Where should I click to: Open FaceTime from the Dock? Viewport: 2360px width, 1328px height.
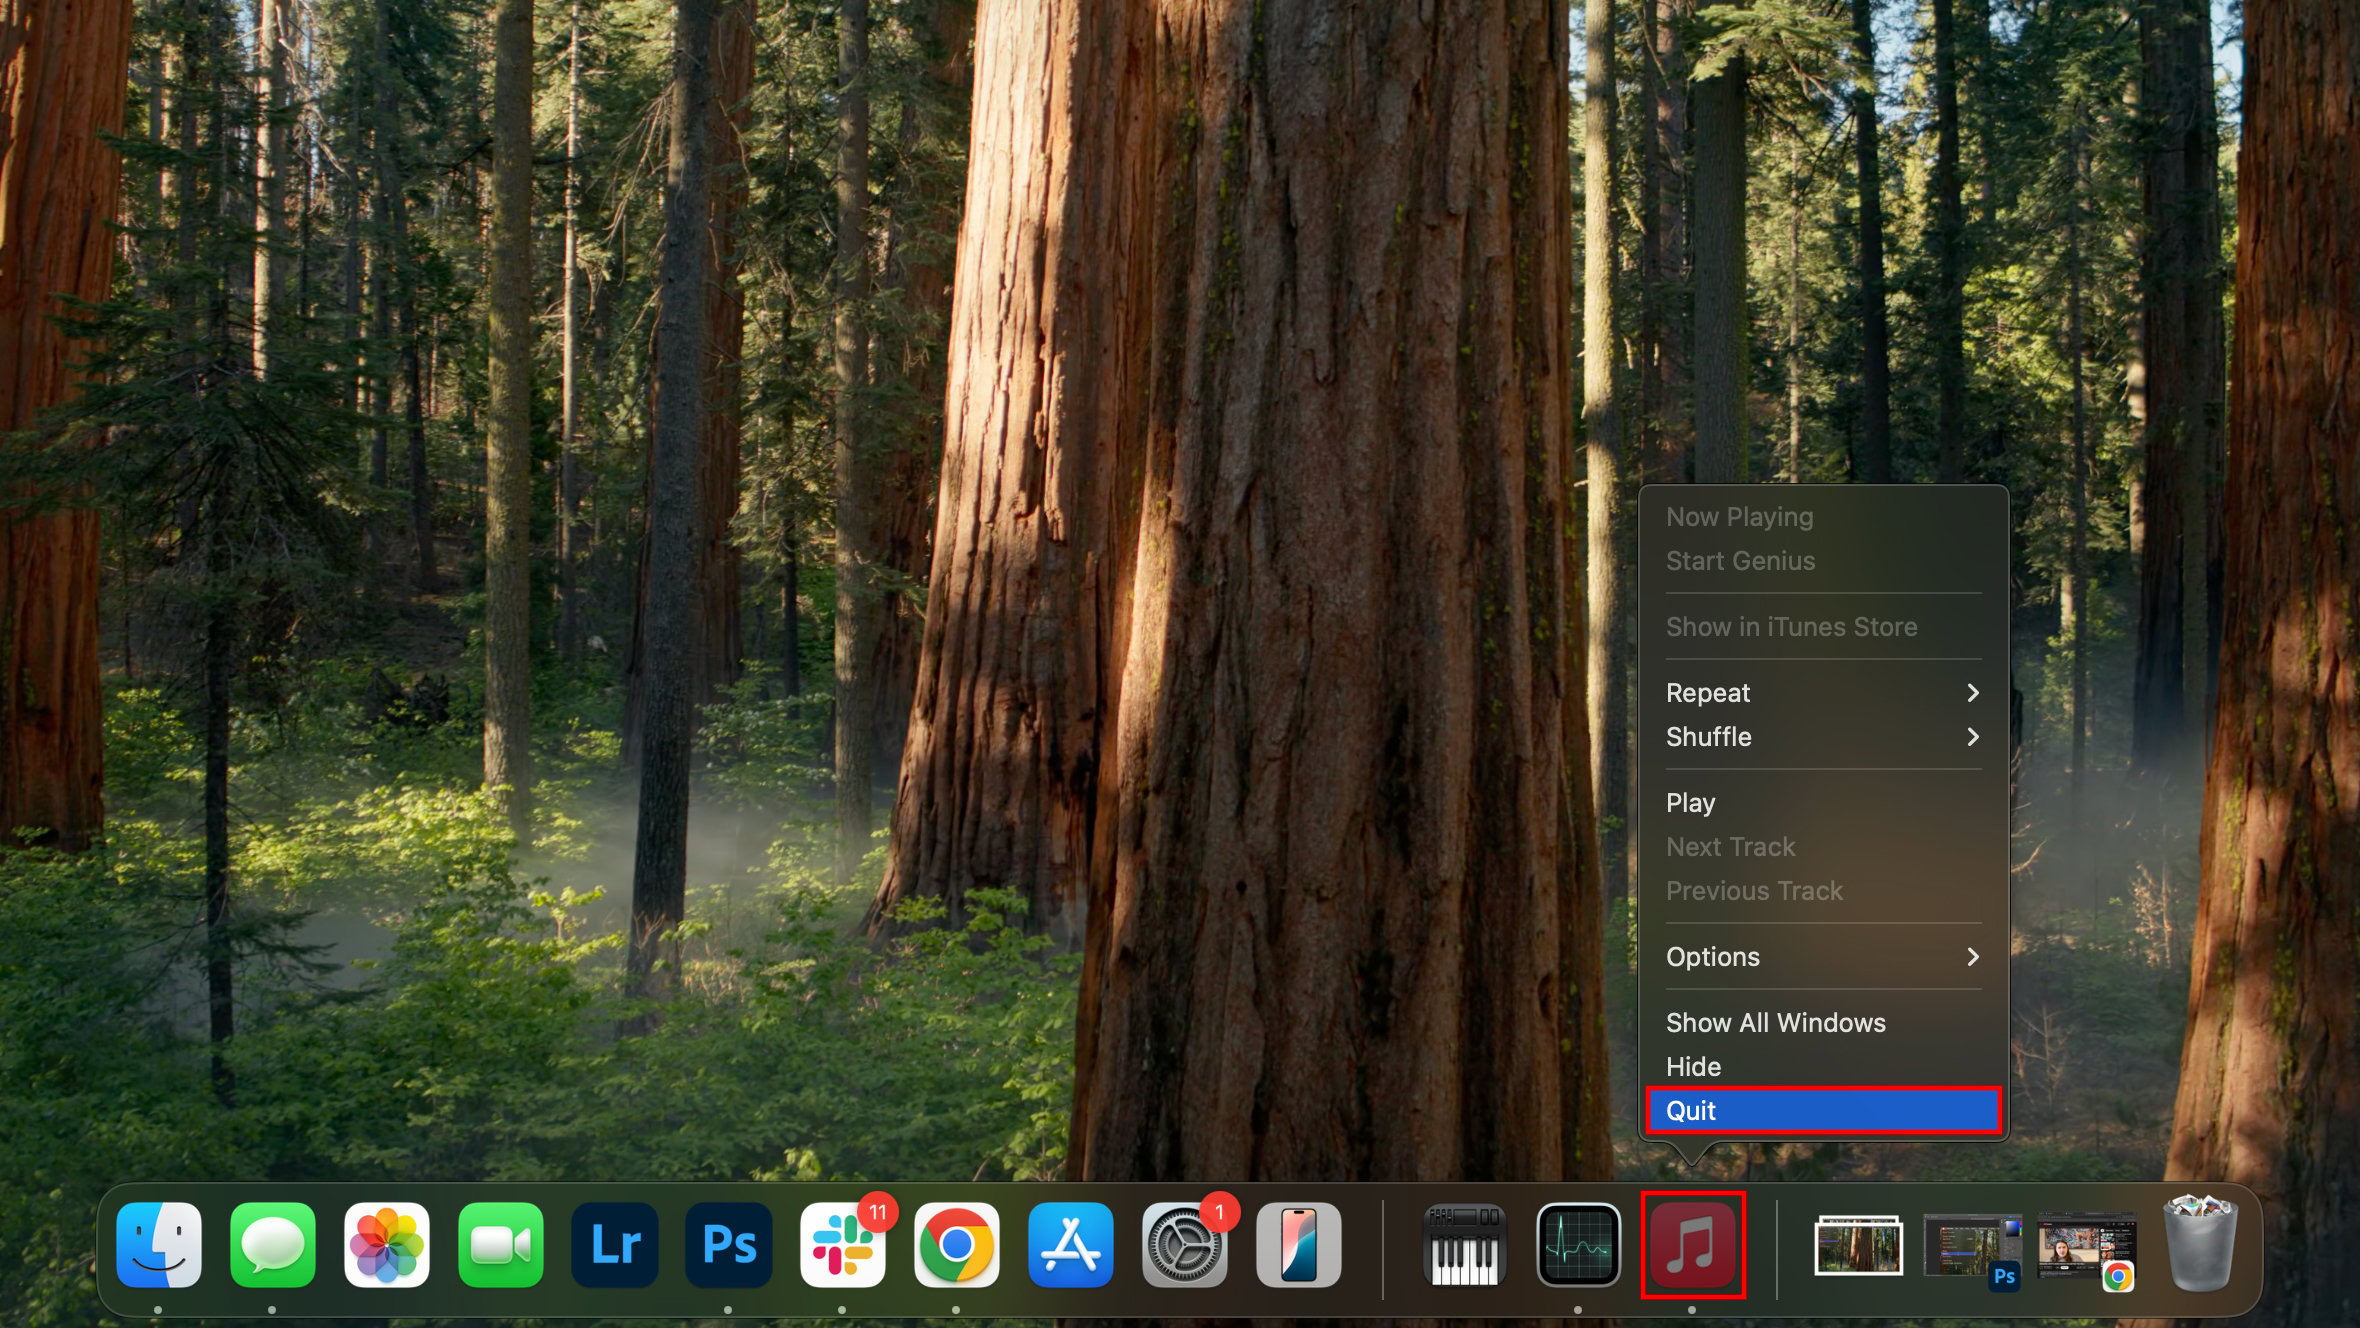501,1245
